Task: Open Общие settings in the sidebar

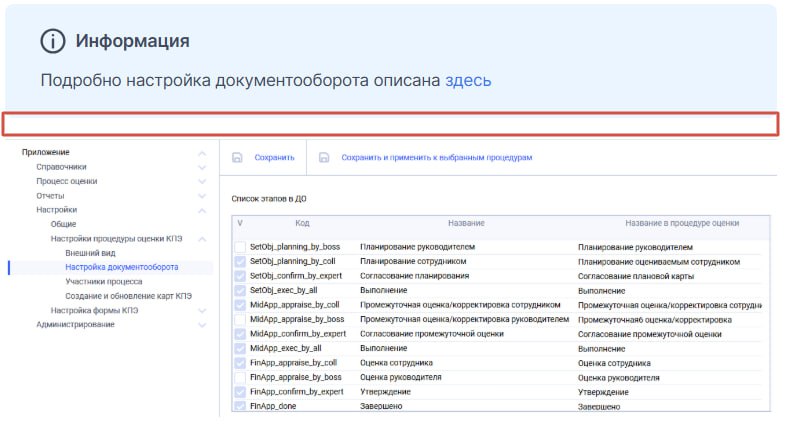Action: pyautogui.click(x=63, y=224)
